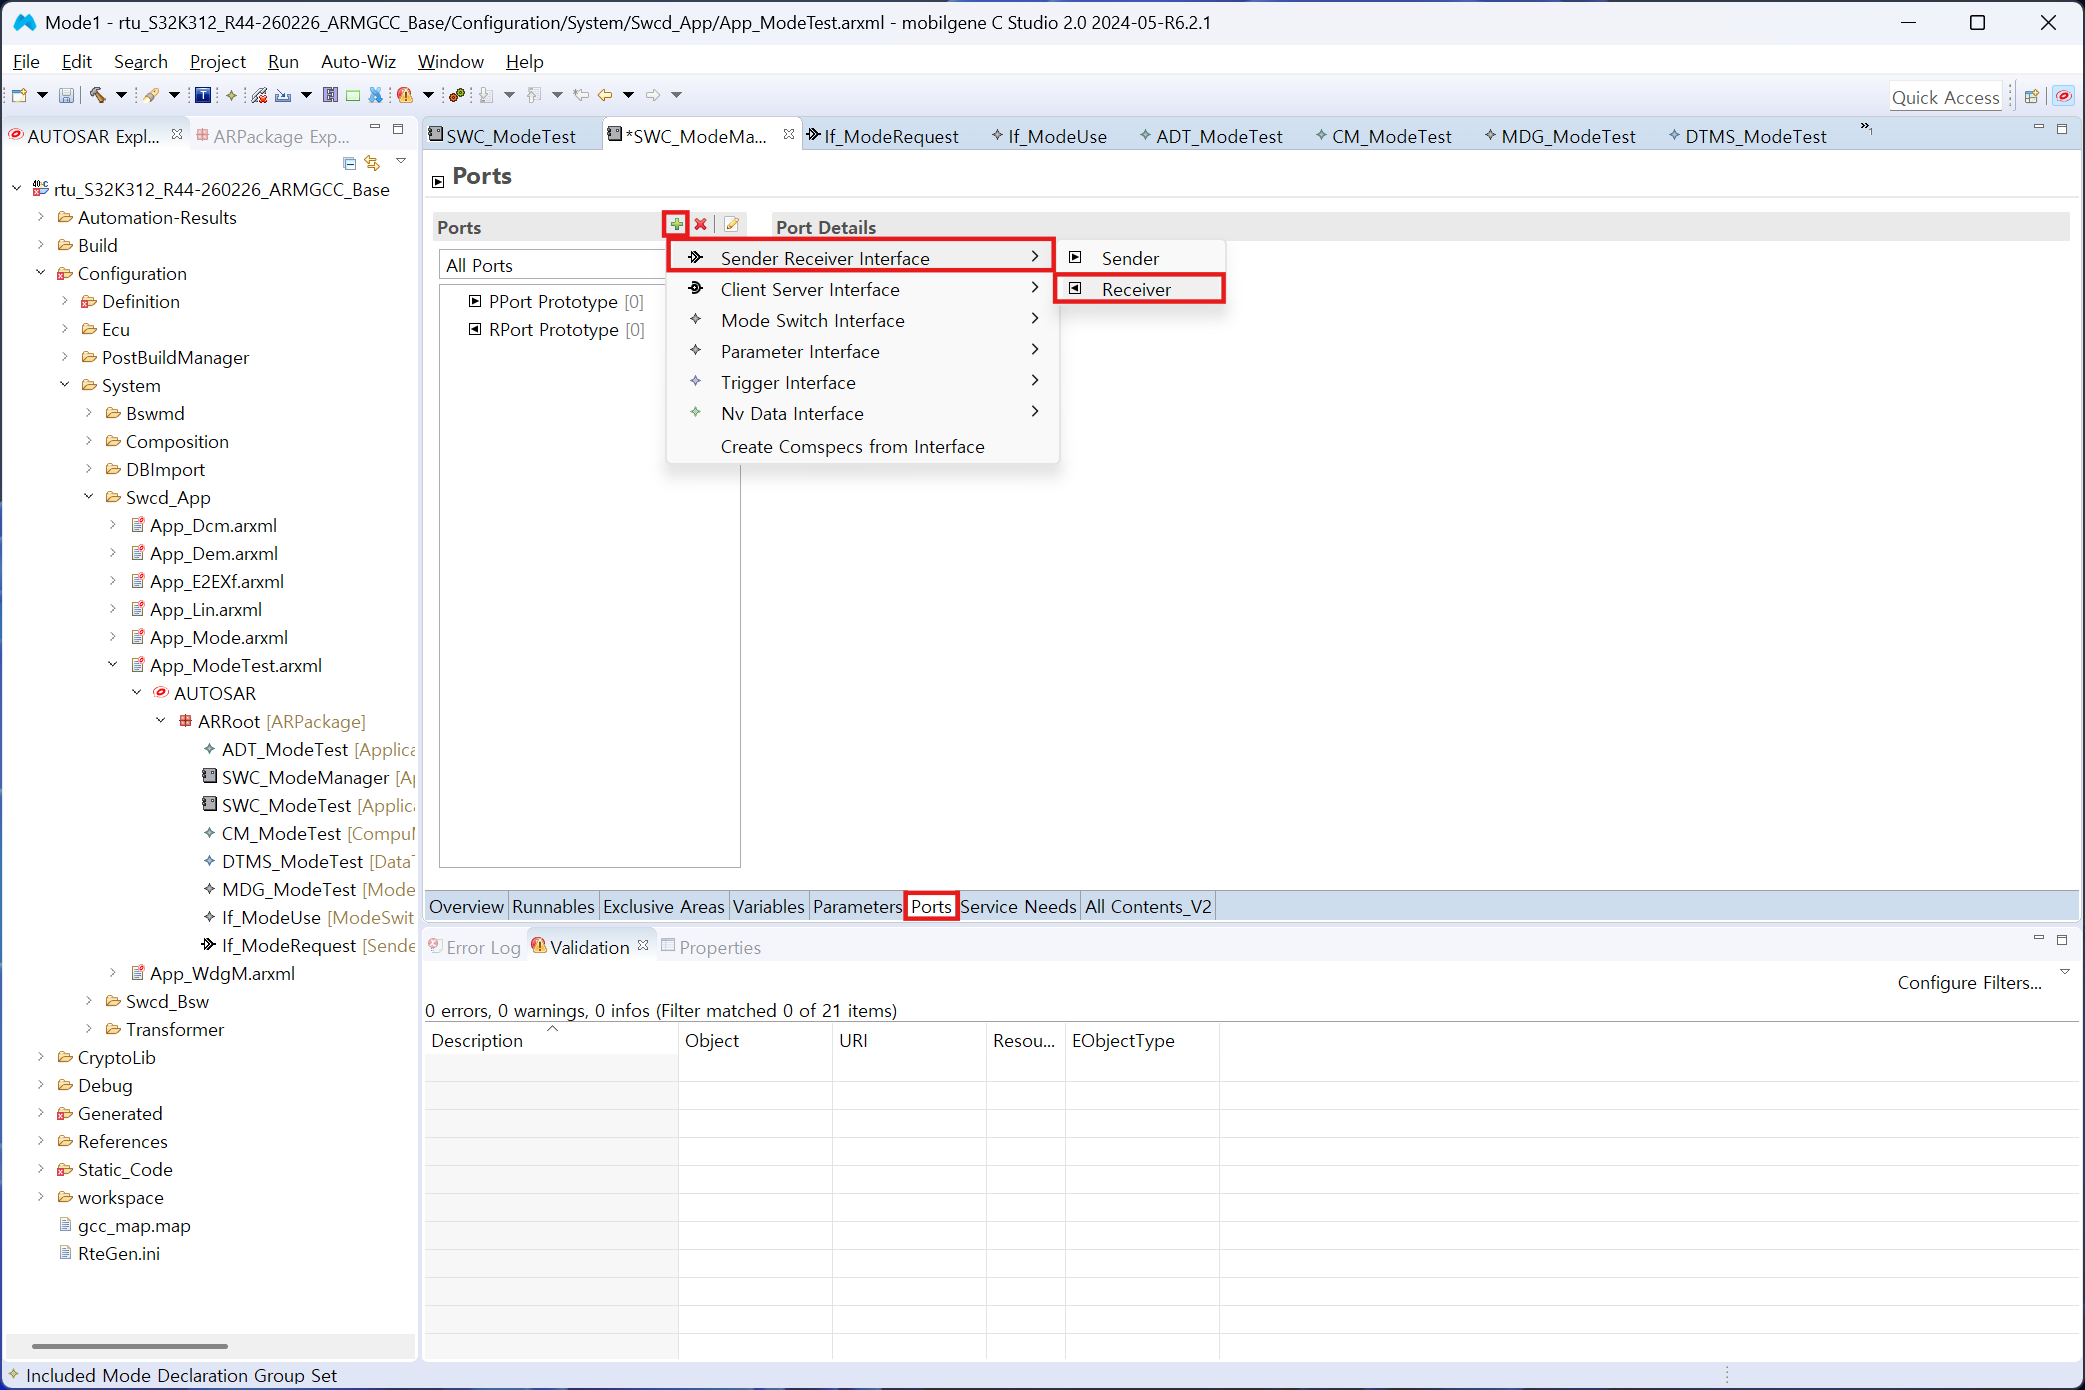Screen dimensions: 2085x1390
Task: Click the Link with Editor arrows icon
Action: pos(373,162)
